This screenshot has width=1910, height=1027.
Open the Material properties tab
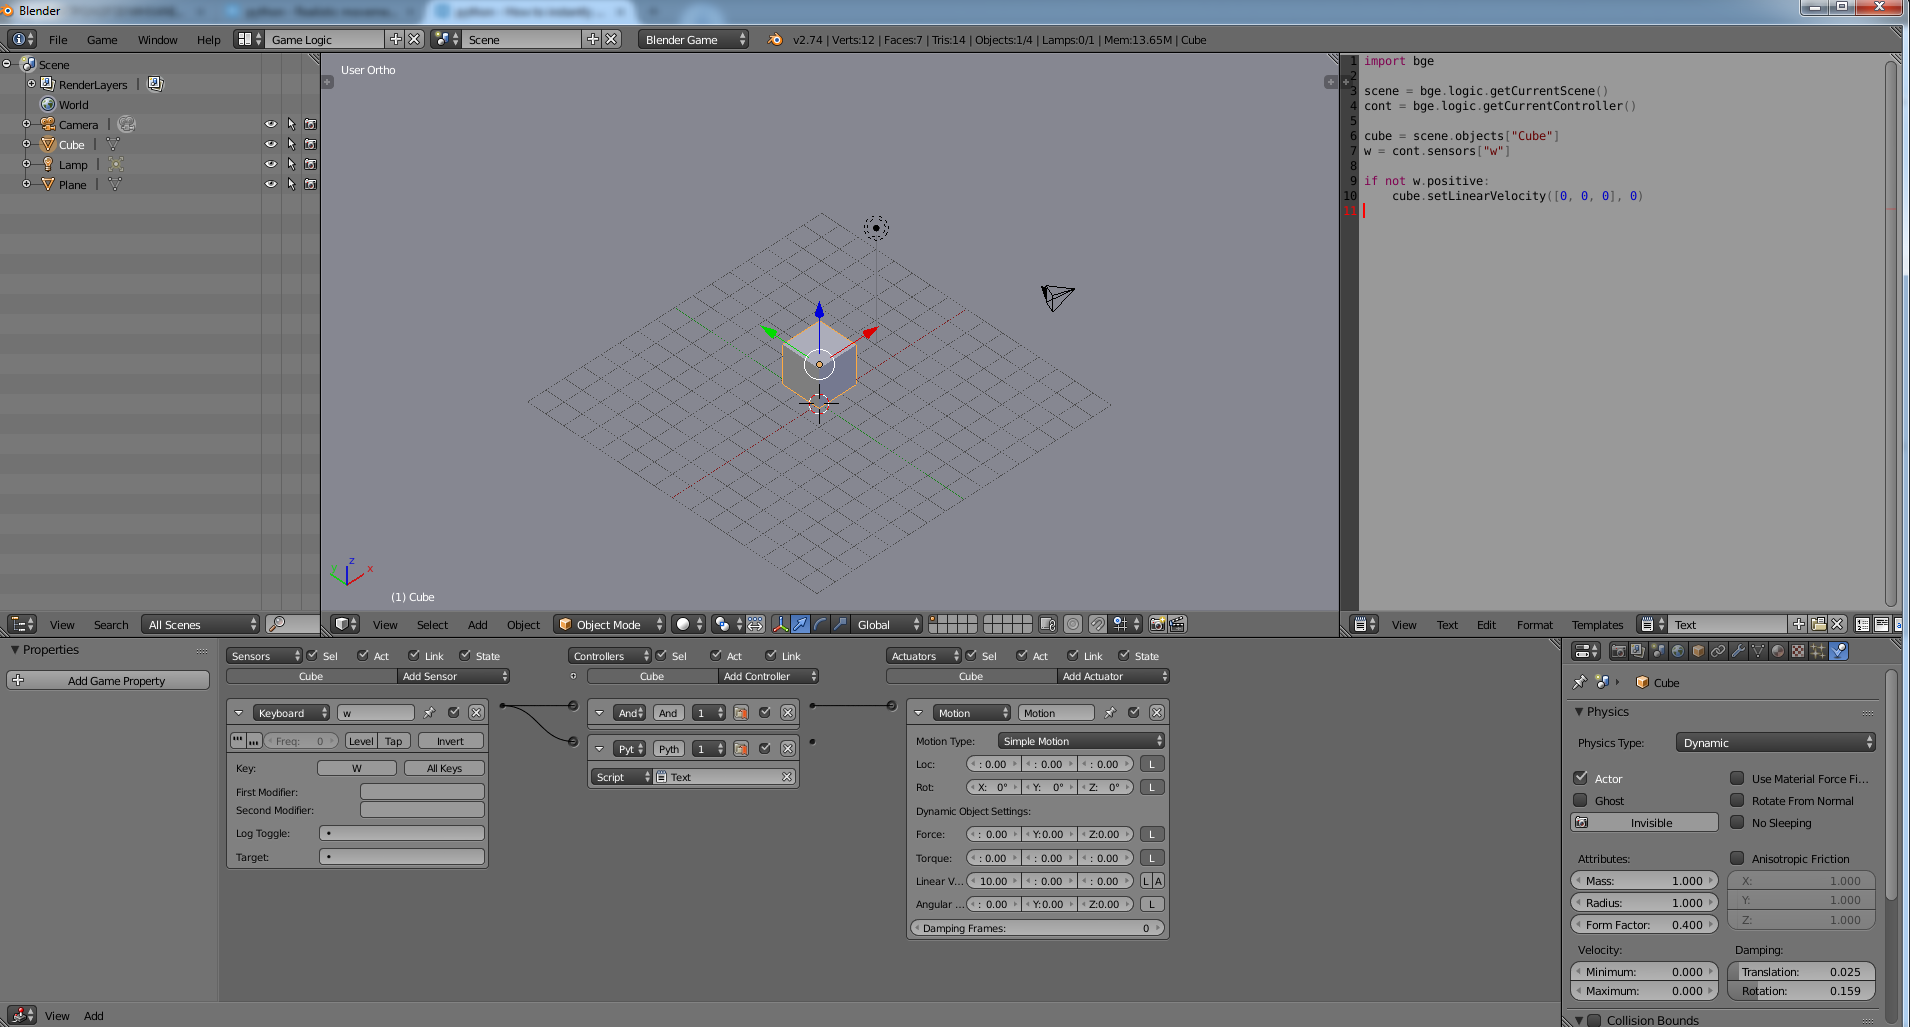pyautogui.click(x=1778, y=651)
